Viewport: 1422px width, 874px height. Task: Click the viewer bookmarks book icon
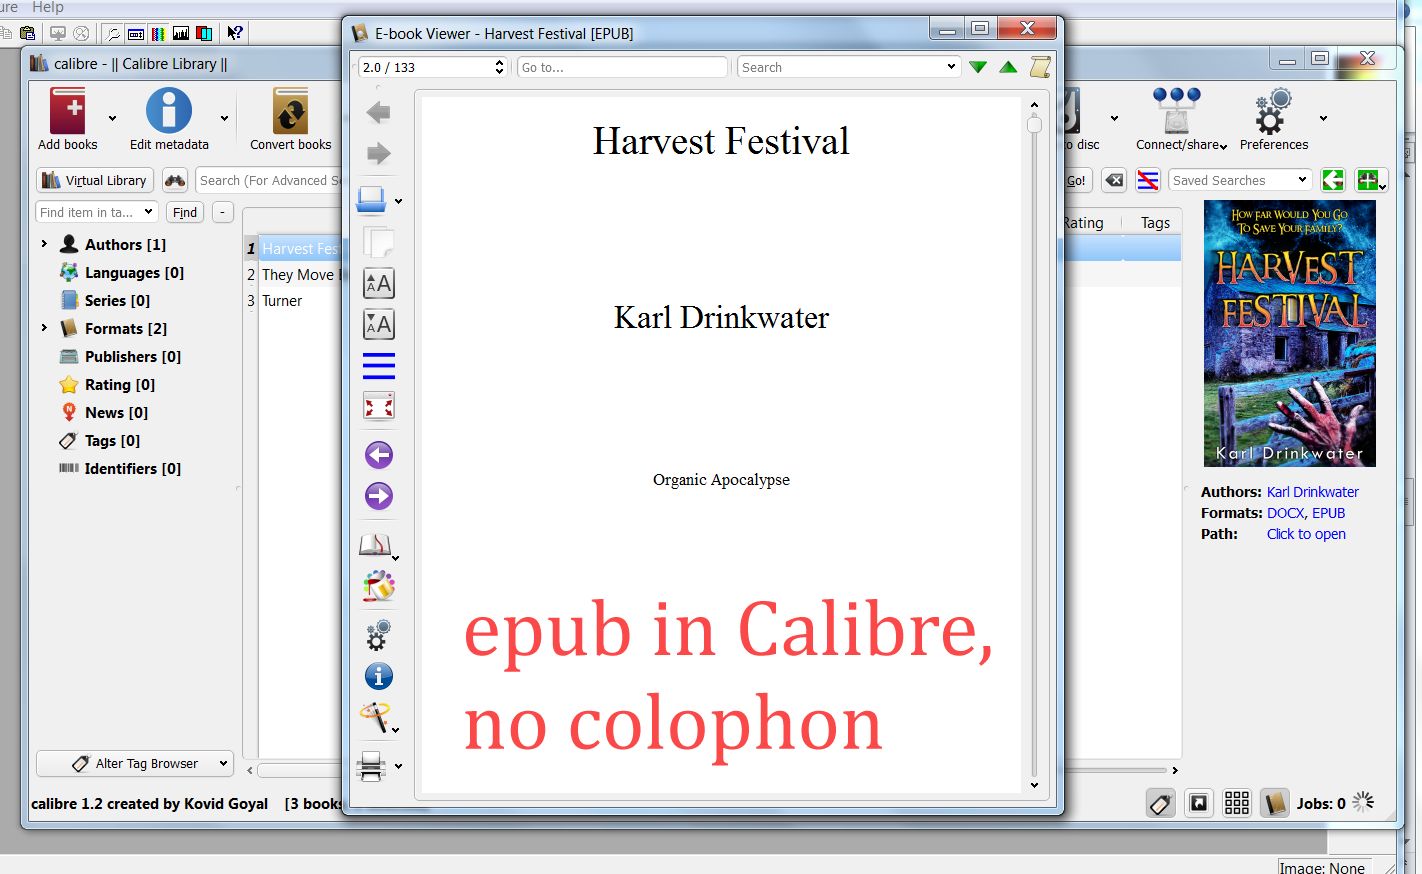375,545
